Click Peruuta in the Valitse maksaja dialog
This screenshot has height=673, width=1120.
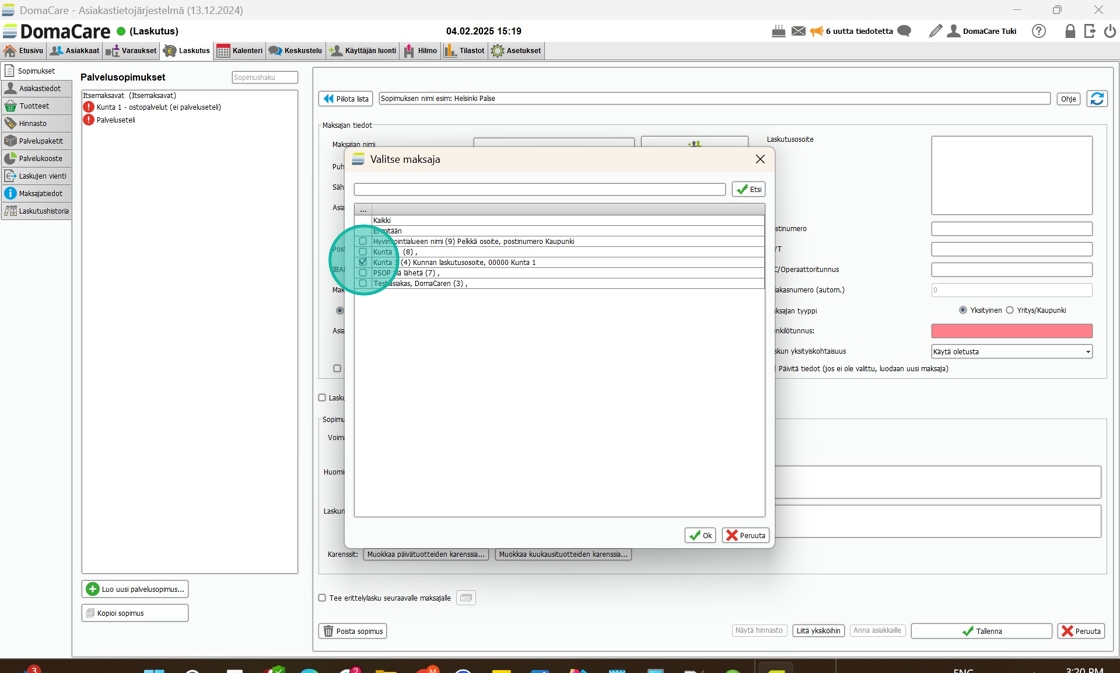point(746,535)
